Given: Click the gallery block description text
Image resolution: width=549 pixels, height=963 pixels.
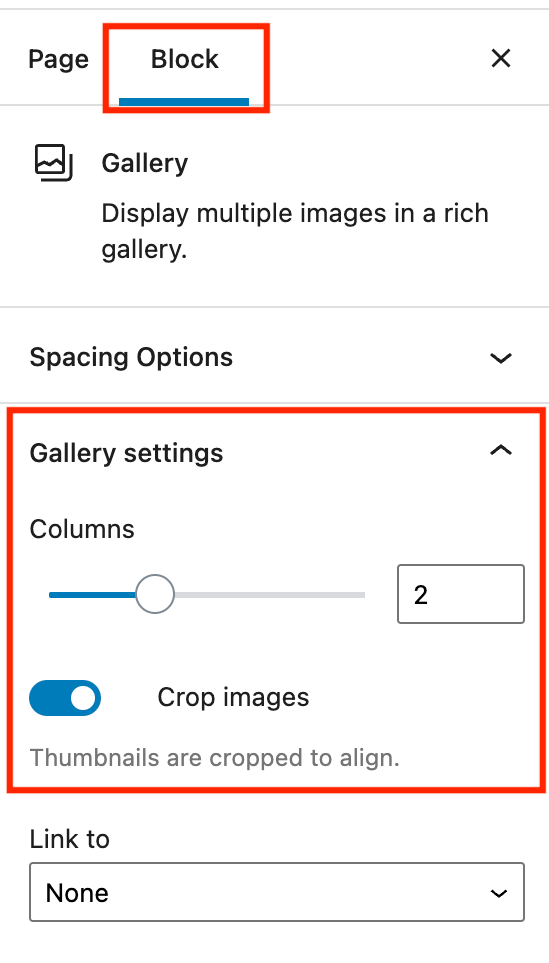Looking at the screenshot, I should point(295,232).
